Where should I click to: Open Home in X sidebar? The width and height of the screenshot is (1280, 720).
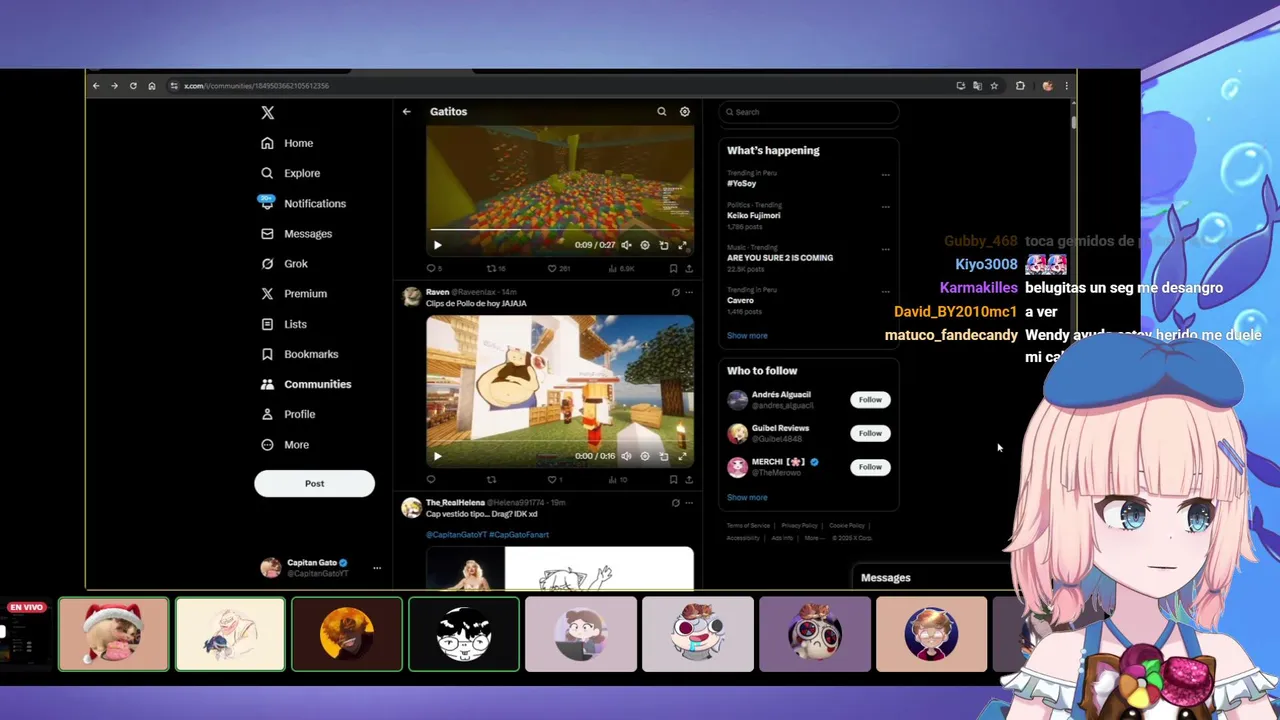pos(287,143)
